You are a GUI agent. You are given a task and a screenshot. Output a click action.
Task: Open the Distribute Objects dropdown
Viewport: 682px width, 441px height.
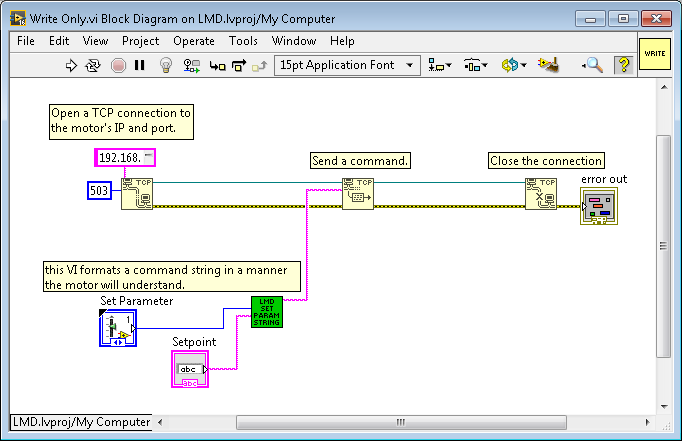pos(475,66)
